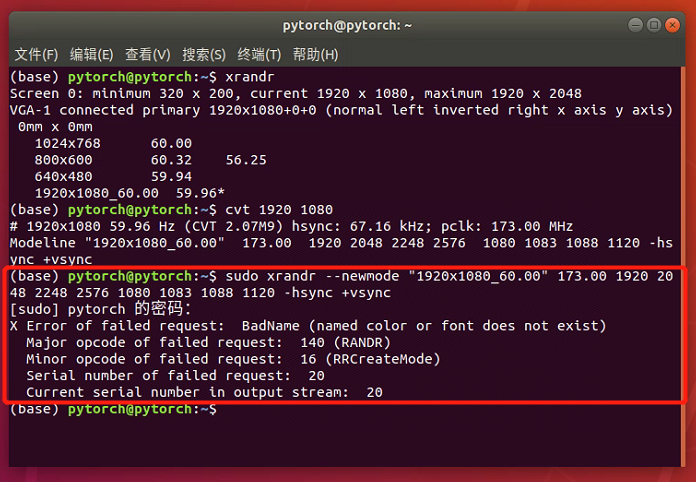Click the '56.25' refresh rate value

tap(246, 160)
